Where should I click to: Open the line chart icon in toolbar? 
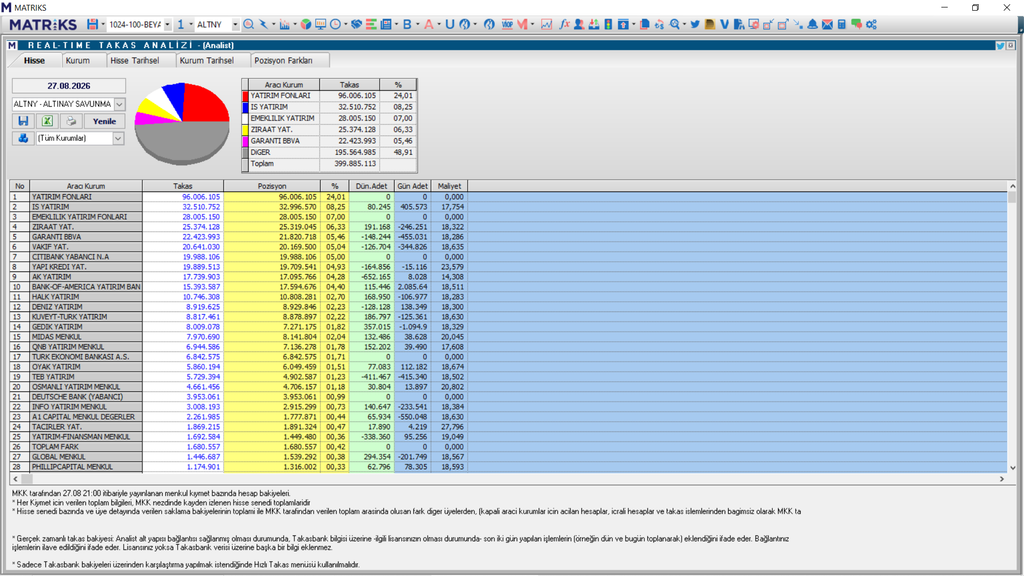point(547,24)
